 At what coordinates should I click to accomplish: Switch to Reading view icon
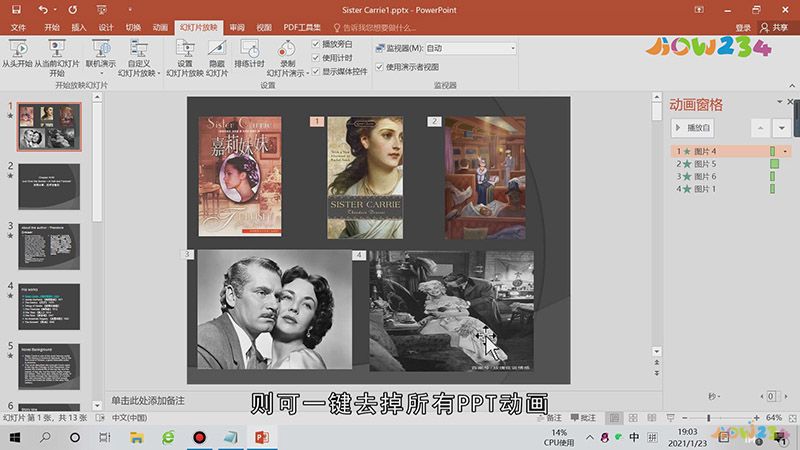[652, 418]
